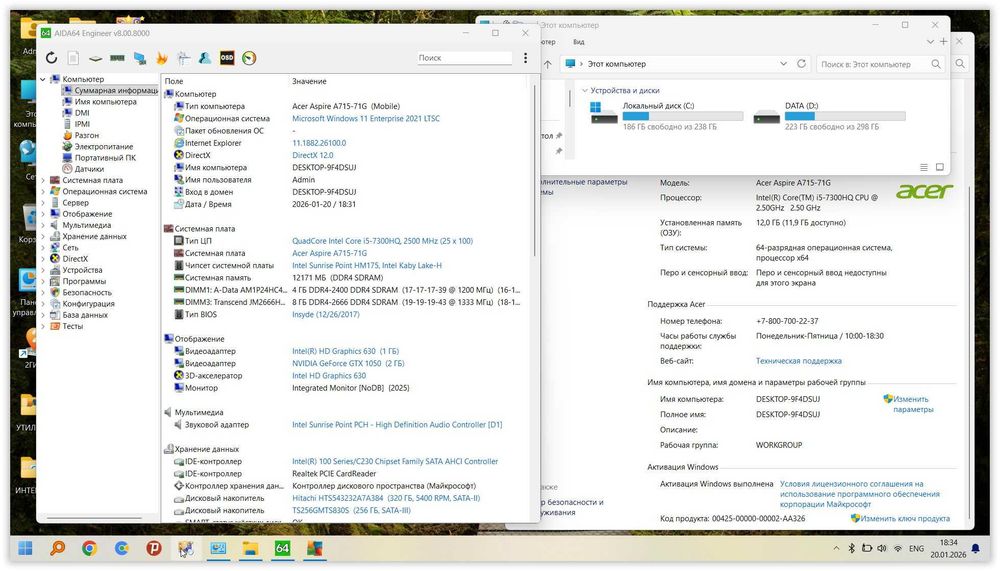Click the Realtek PCIE CardReader value
1000x571 pixels.
pos(334,474)
